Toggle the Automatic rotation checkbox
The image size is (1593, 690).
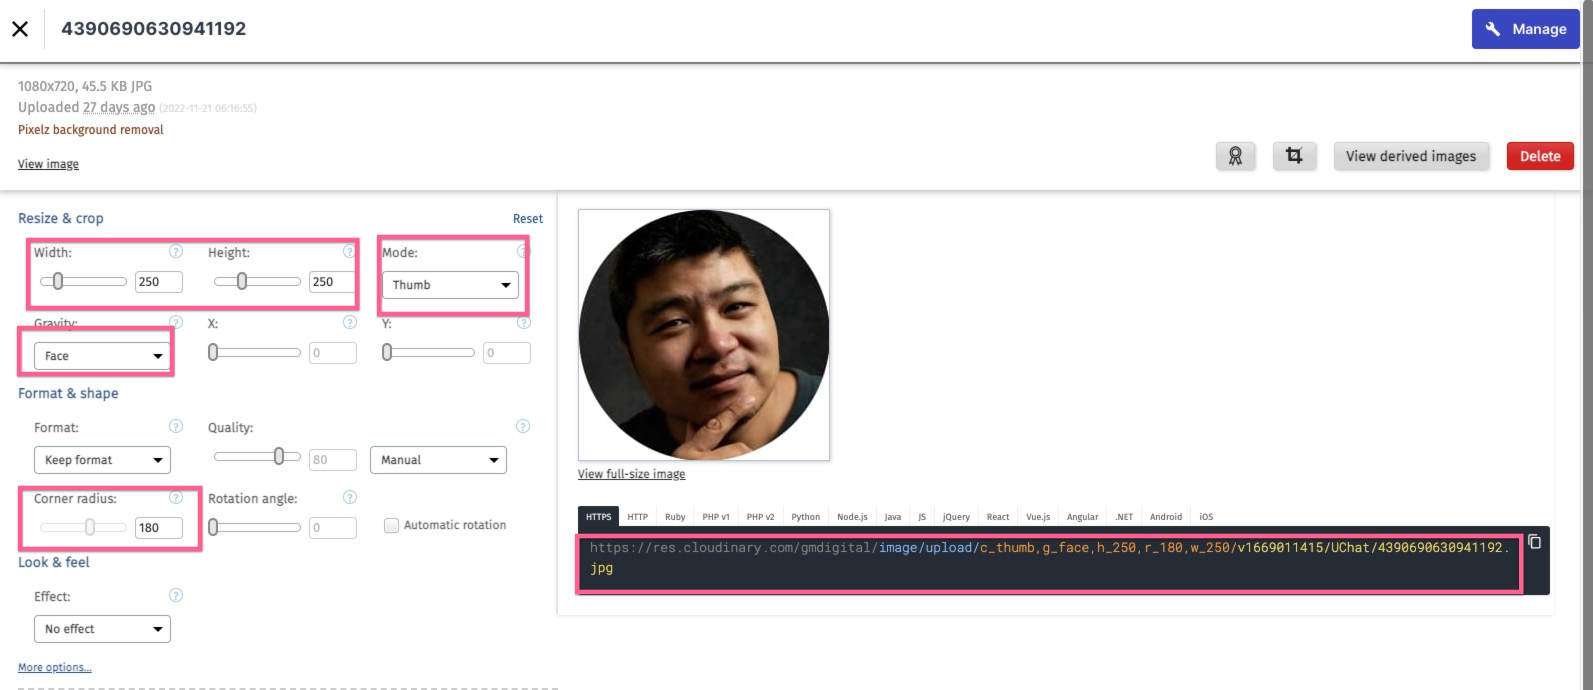point(392,525)
